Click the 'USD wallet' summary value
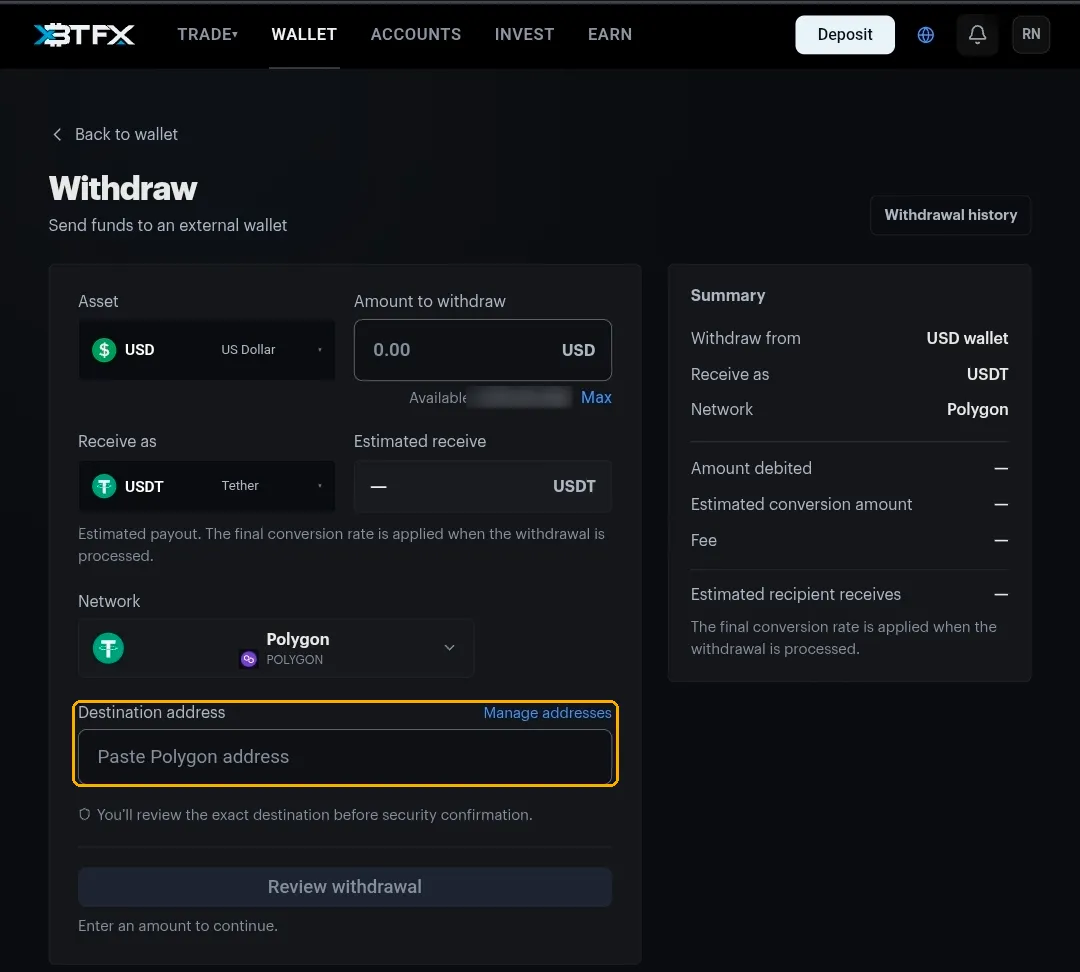This screenshot has width=1080, height=972. click(x=967, y=338)
